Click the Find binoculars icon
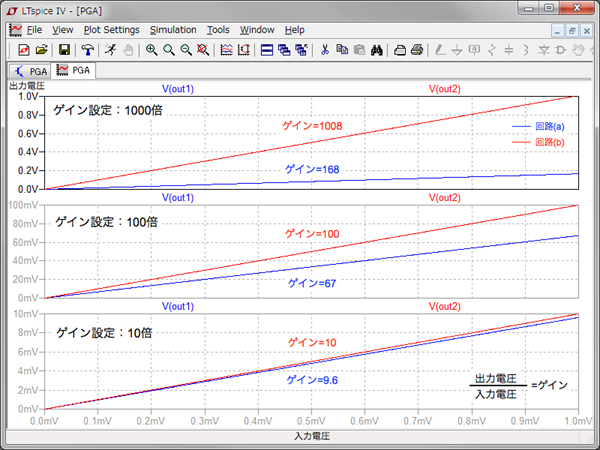The height and width of the screenshot is (450, 600). (x=377, y=49)
